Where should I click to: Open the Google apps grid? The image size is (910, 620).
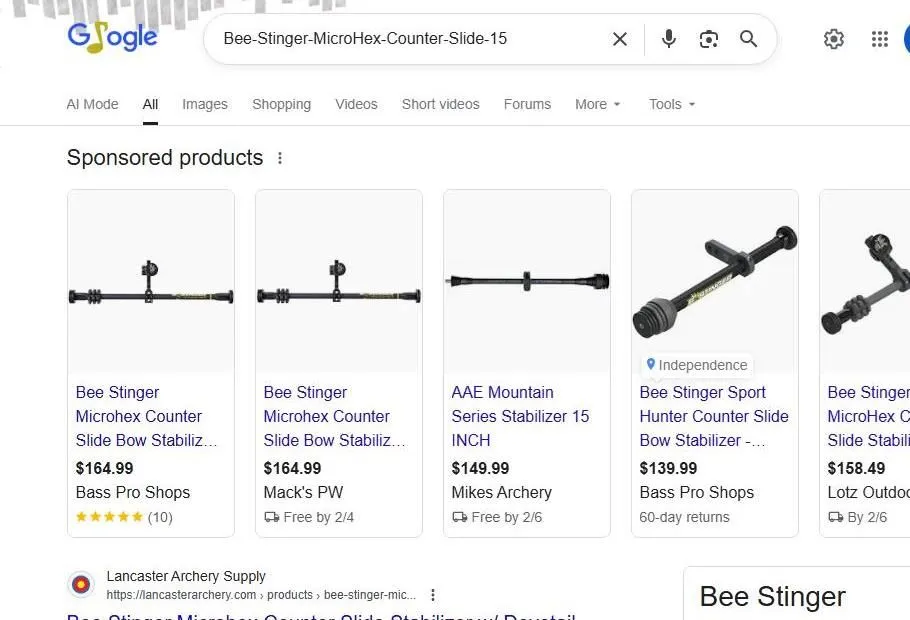pyautogui.click(x=879, y=39)
